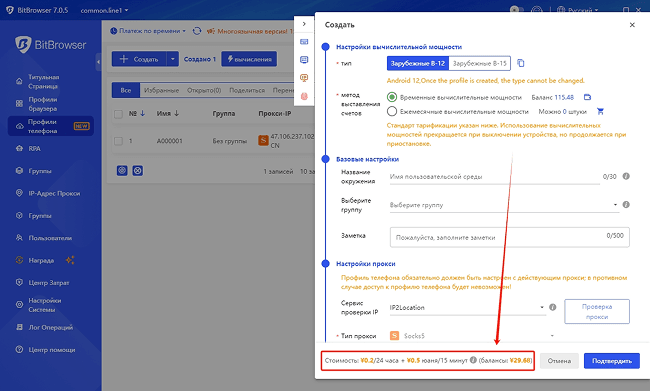Click shopping cart icon beside Можно 0 штуки
The image size is (650, 391).
pyautogui.click(x=600, y=112)
